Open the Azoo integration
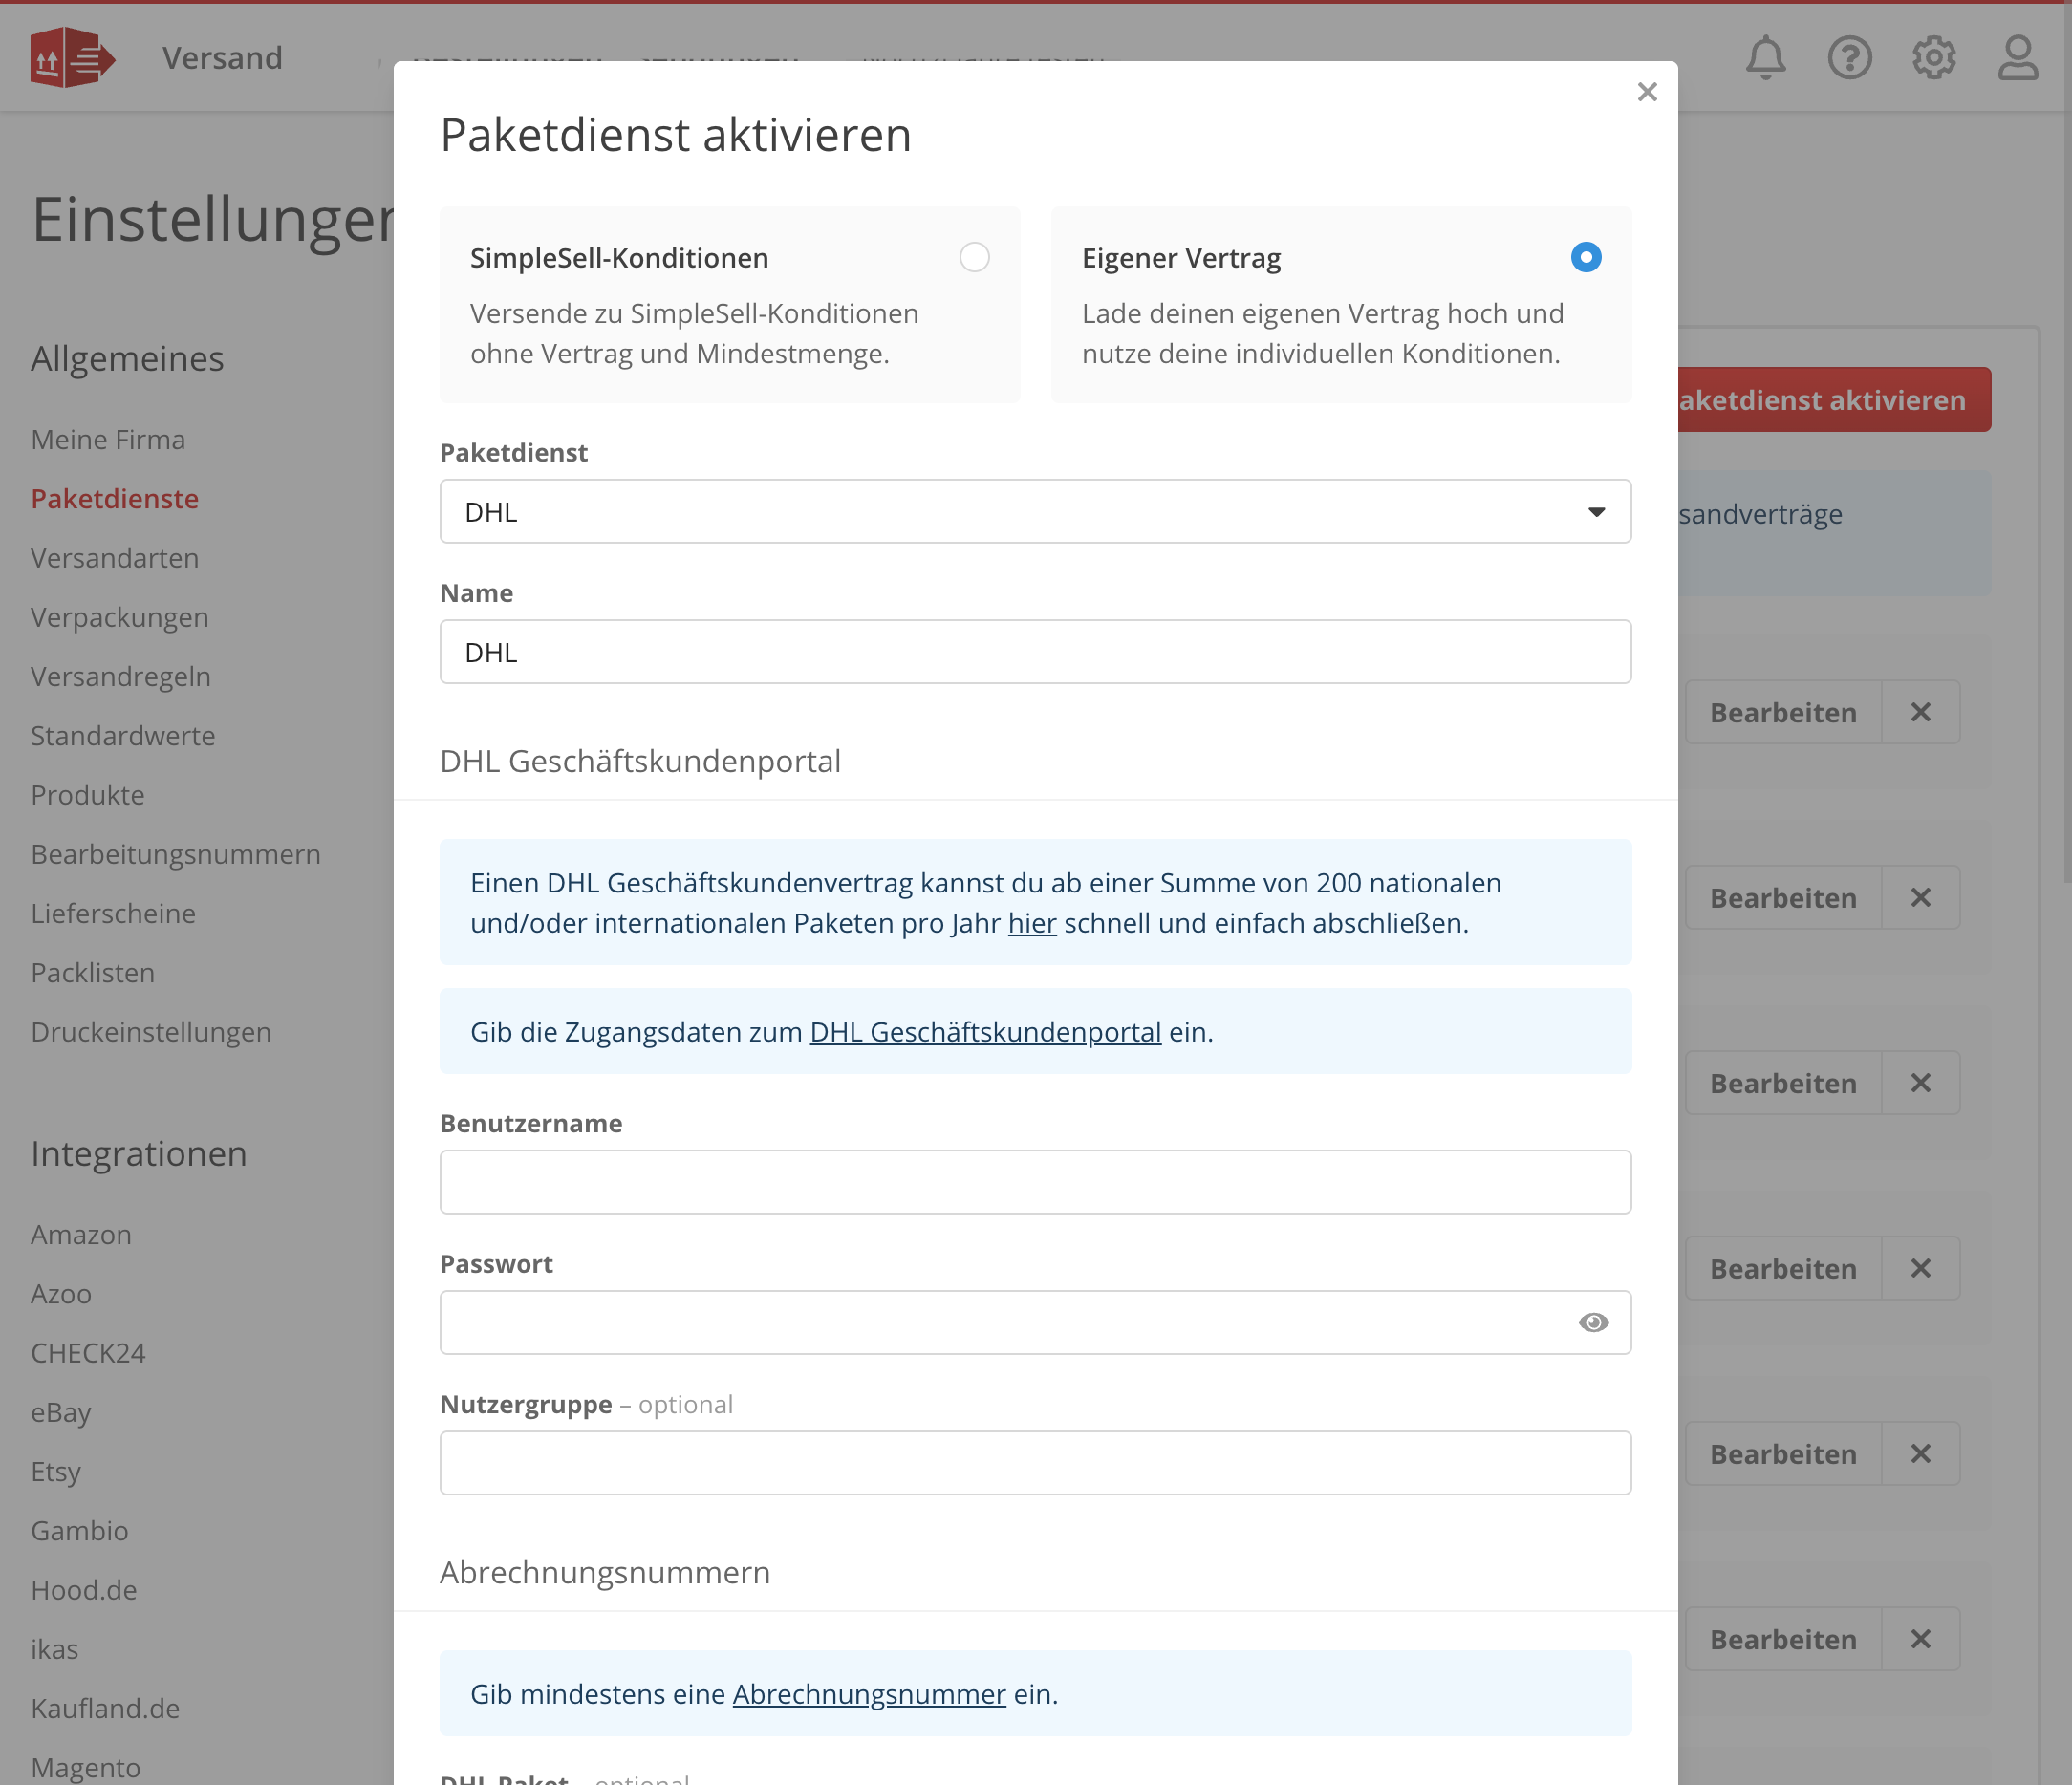 (61, 1294)
